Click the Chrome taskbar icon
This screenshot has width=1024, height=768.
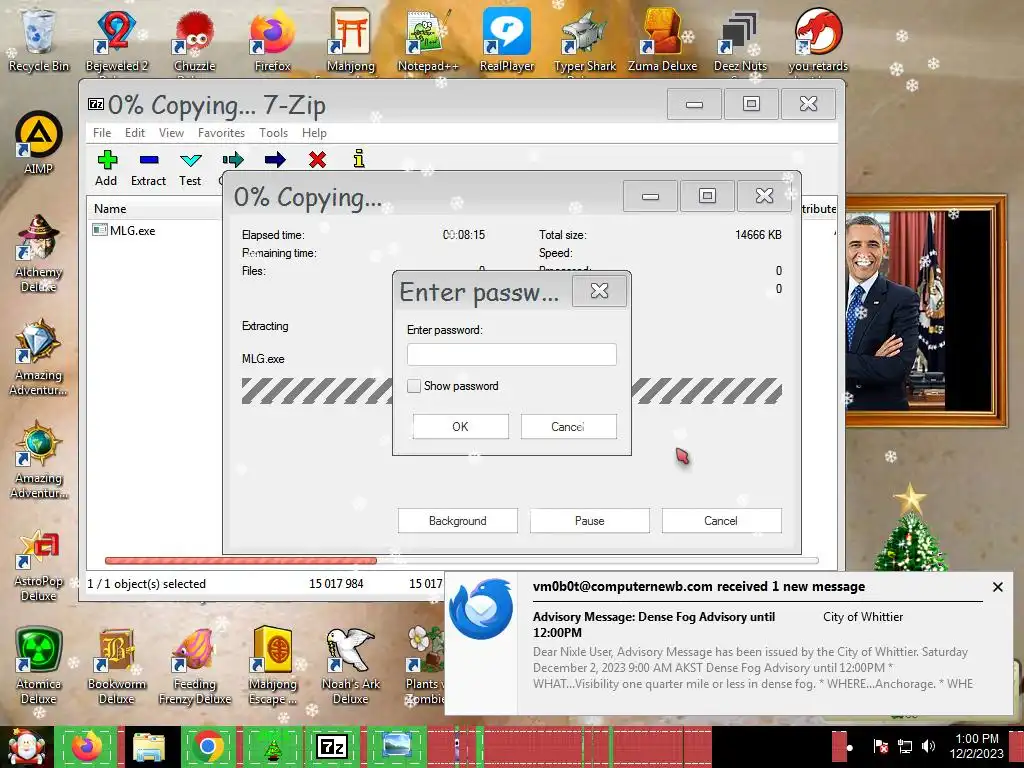click(x=208, y=746)
